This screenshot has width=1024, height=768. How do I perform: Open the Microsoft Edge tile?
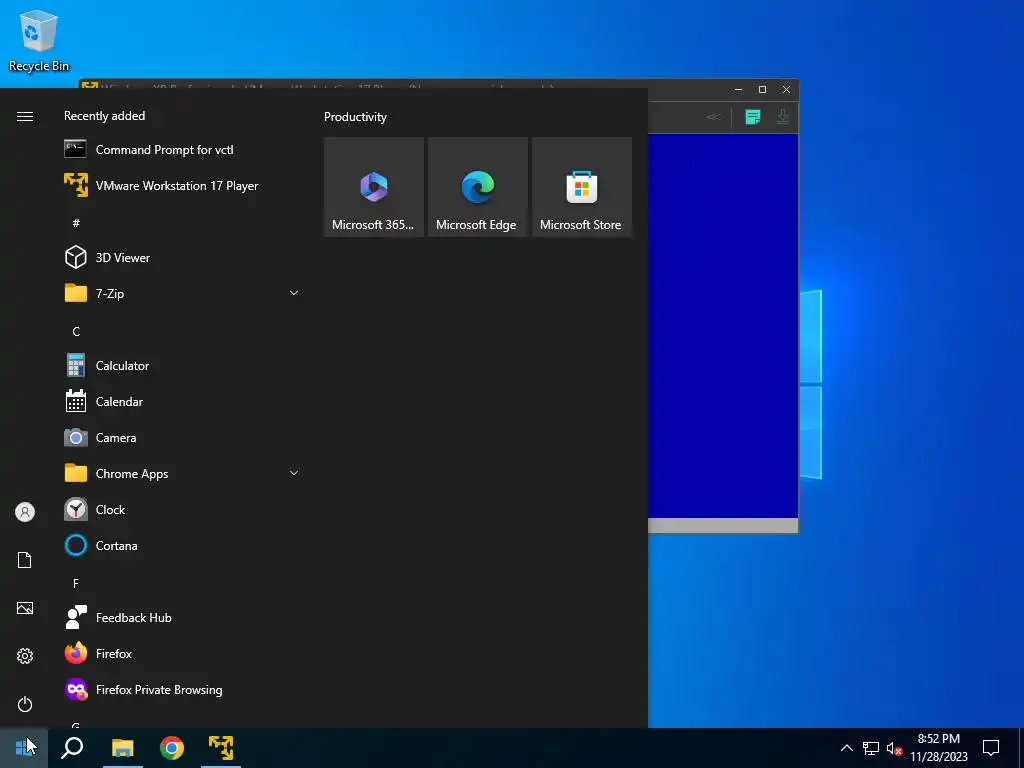coord(477,187)
